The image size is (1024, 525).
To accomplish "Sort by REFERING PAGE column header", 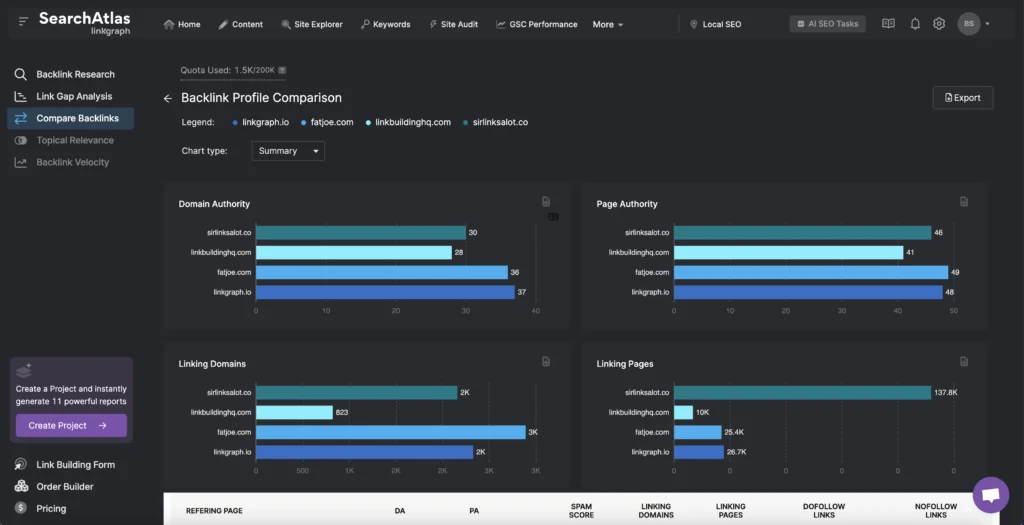I will click(x=214, y=511).
